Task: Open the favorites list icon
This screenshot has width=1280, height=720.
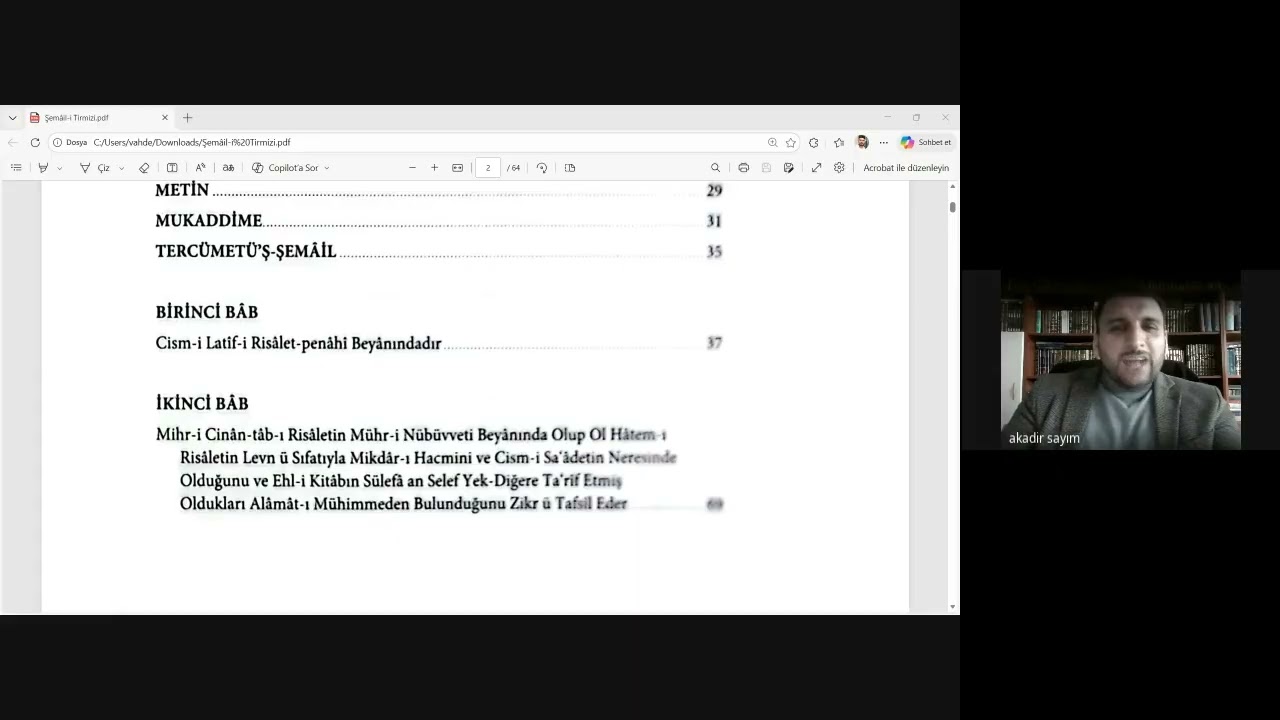Action: pyautogui.click(x=838, y=143)
